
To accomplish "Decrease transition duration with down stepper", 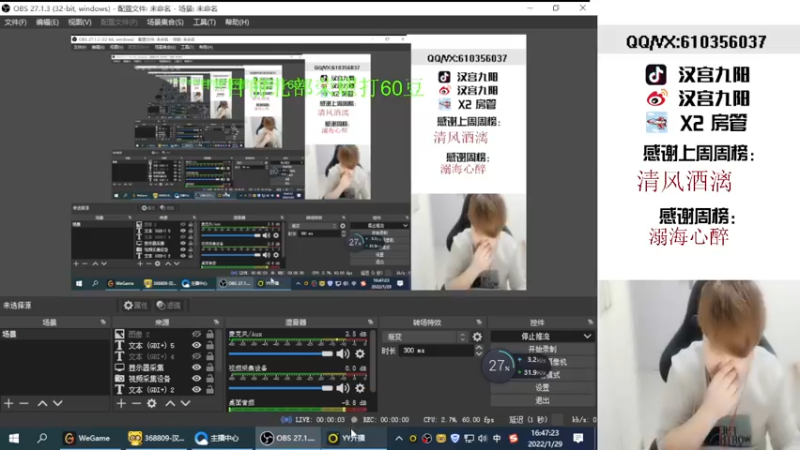I will pyautogui.click(x=479, y=354).
